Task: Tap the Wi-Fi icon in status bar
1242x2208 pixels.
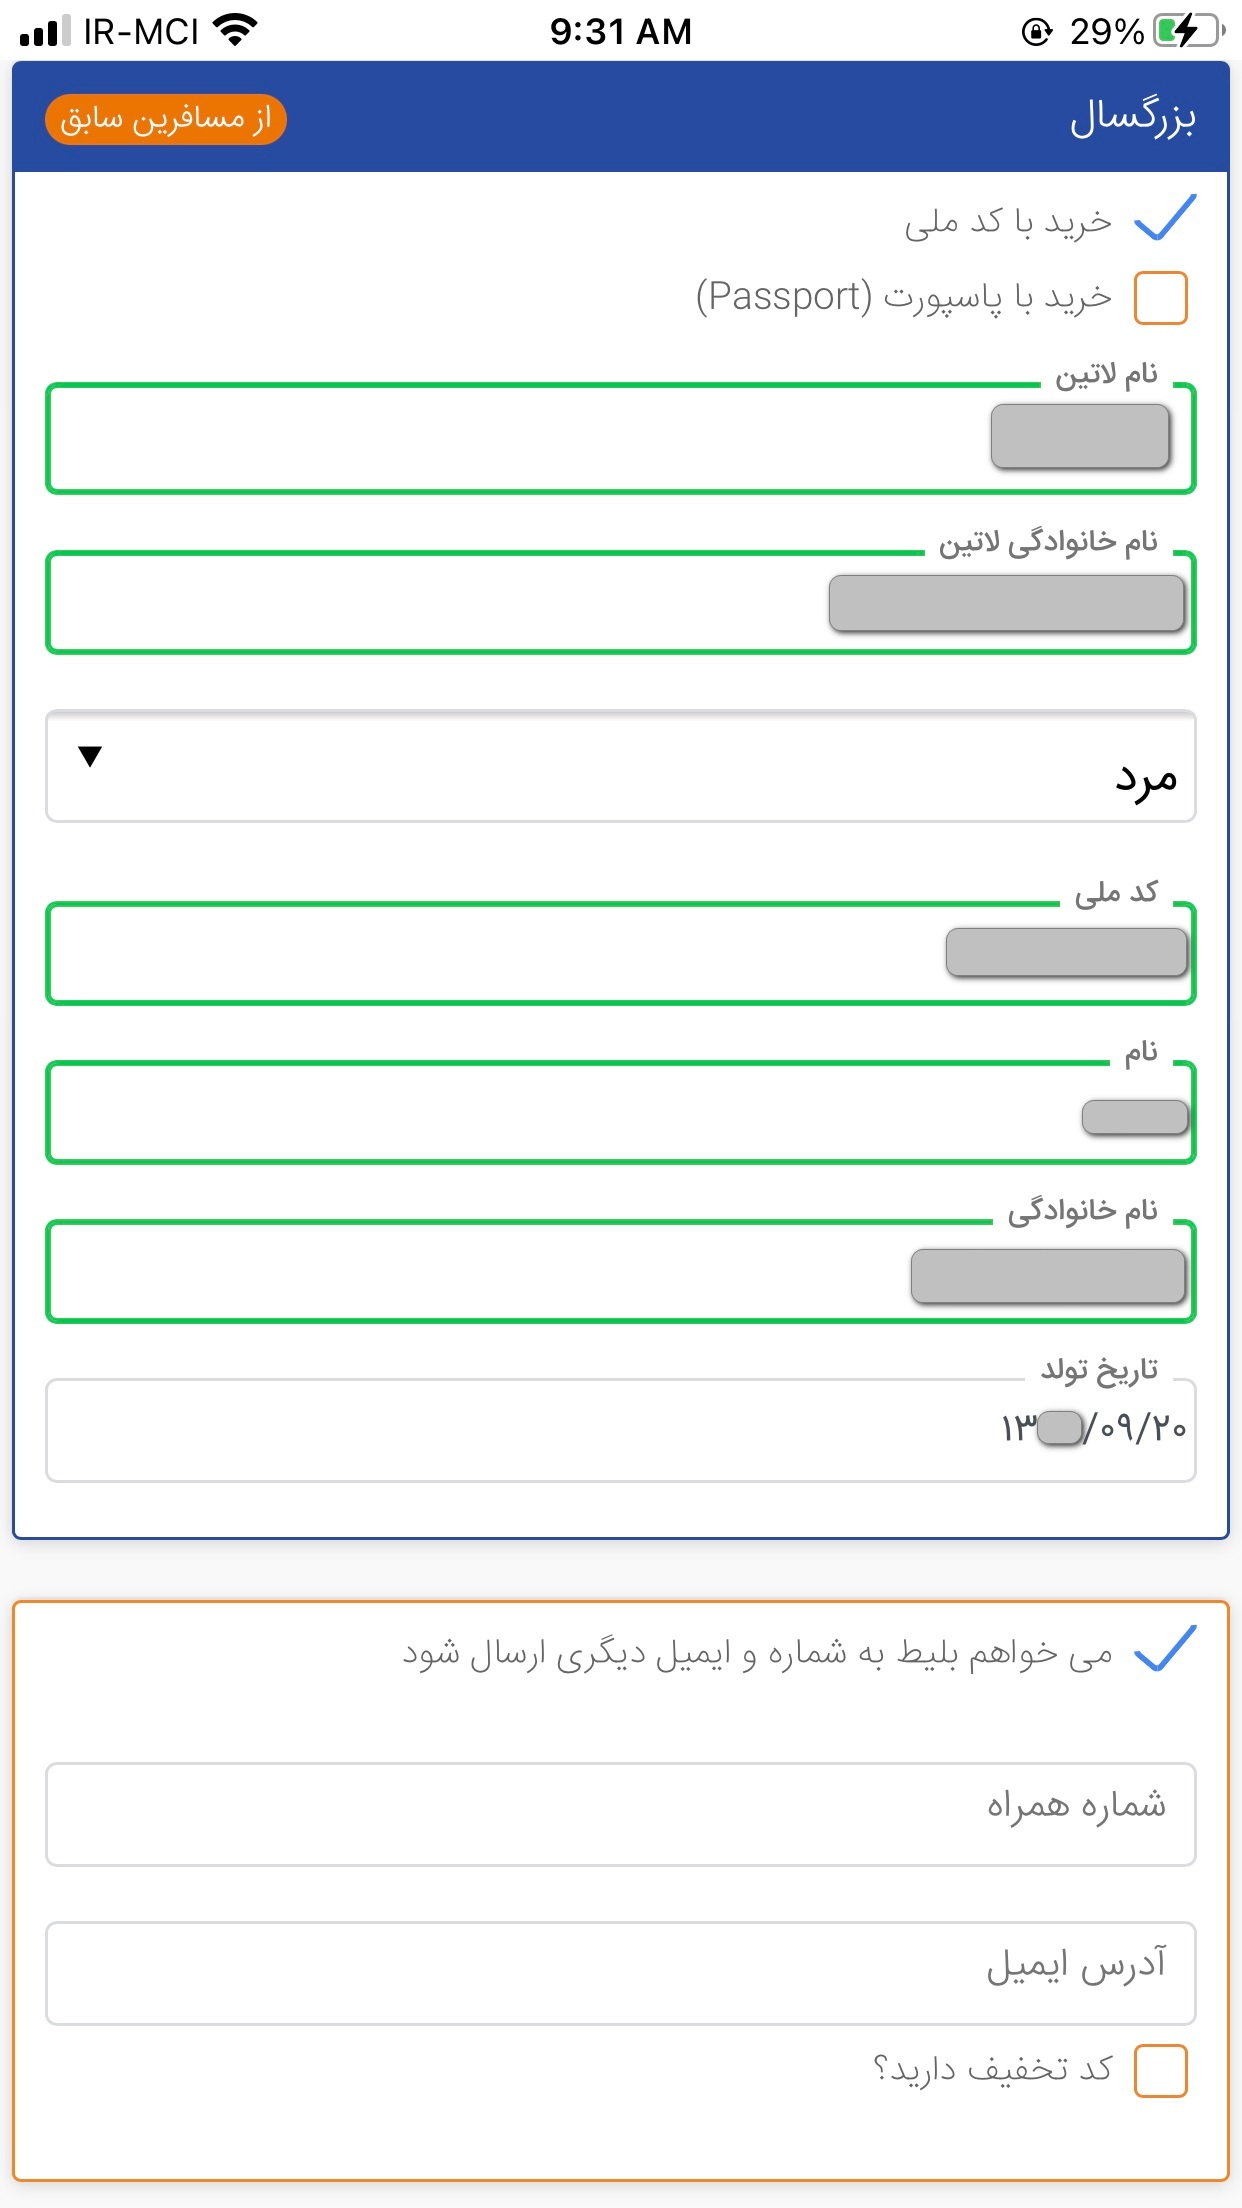Action: [236, 31]
